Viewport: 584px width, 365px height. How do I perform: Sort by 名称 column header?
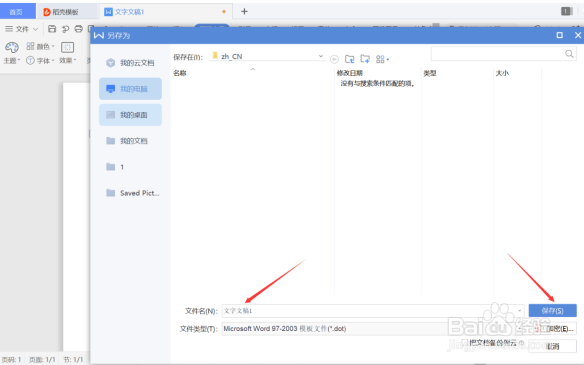[x=180, y=73]
